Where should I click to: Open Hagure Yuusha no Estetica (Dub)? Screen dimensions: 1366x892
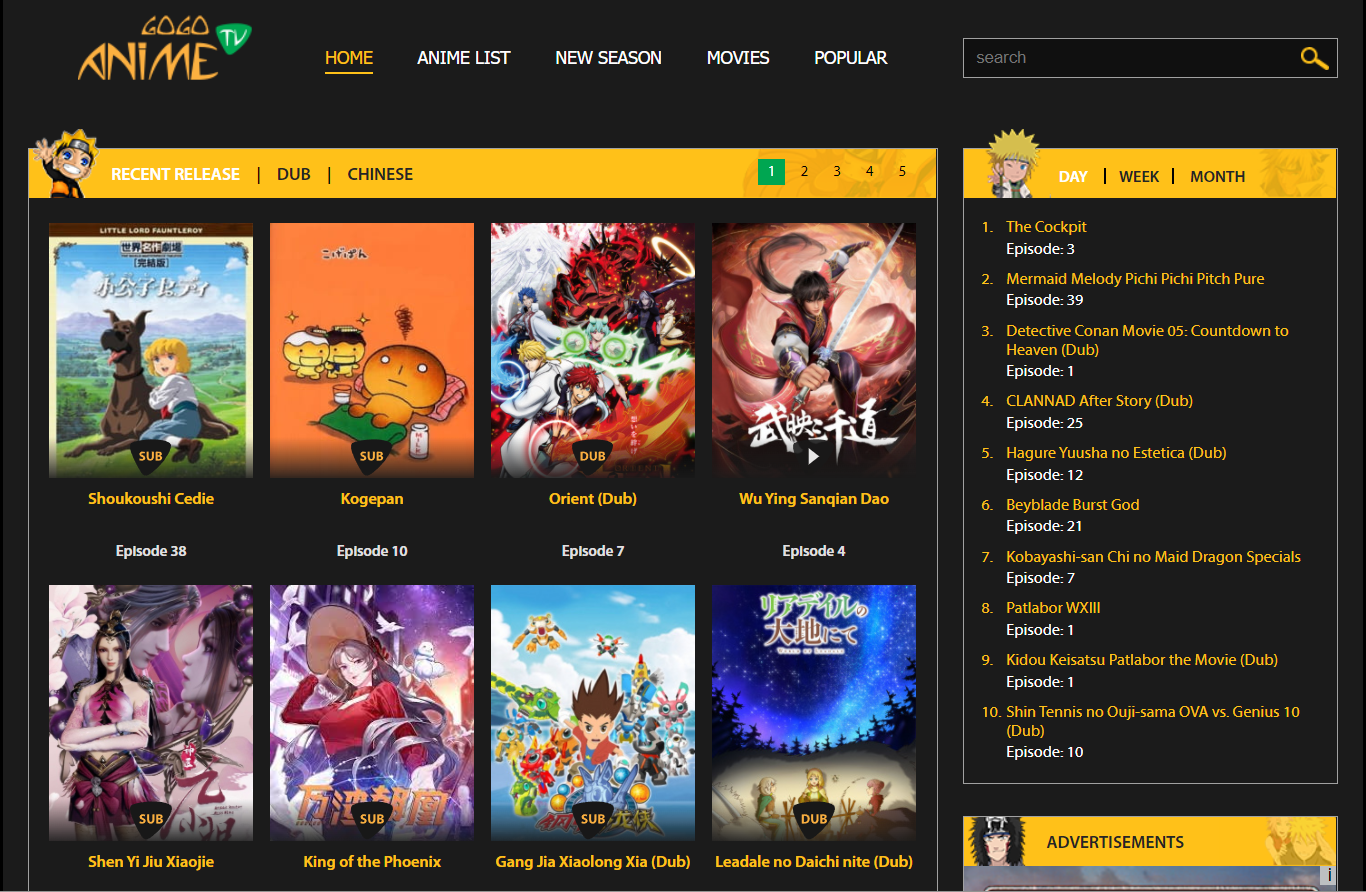(x=1116, y=453)
